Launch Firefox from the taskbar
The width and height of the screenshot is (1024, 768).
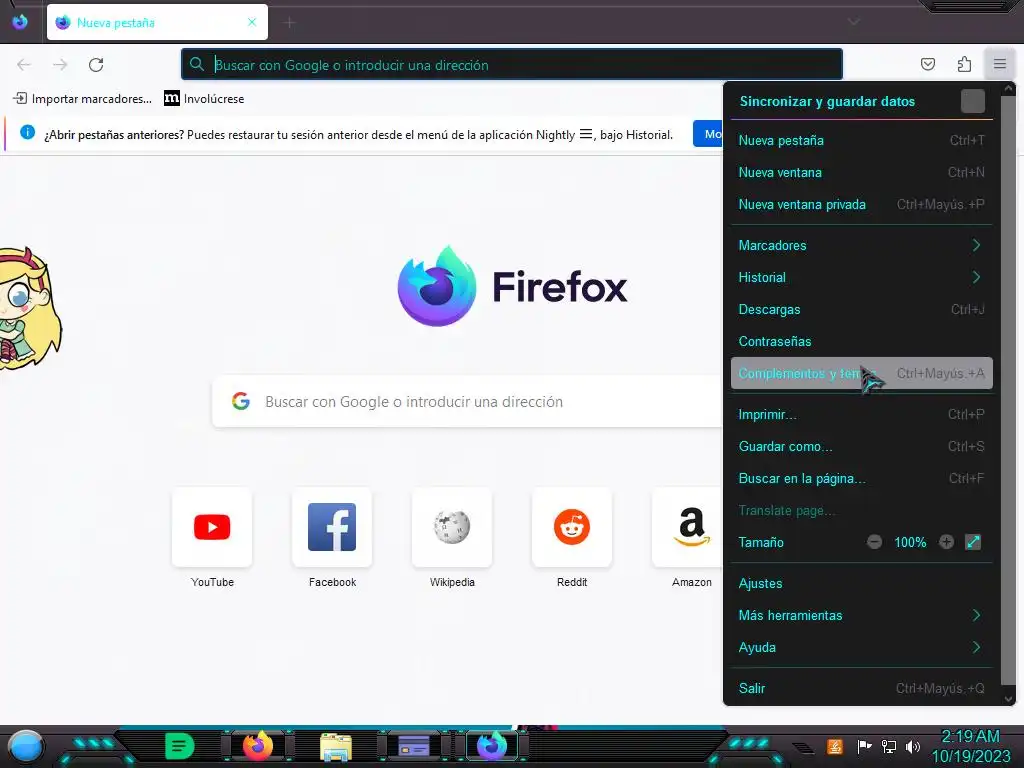pos(258,746)
